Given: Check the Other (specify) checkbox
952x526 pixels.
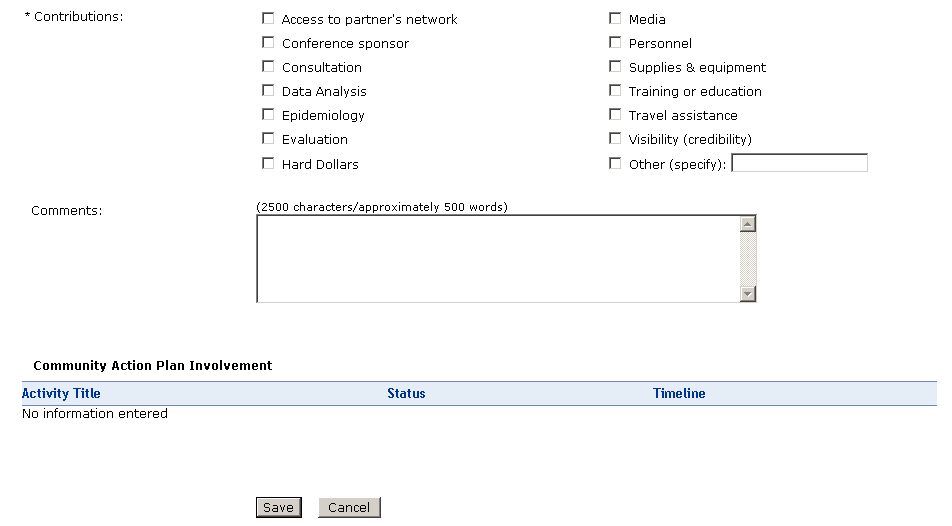Looking at the screenshot, I should (615, 164).
